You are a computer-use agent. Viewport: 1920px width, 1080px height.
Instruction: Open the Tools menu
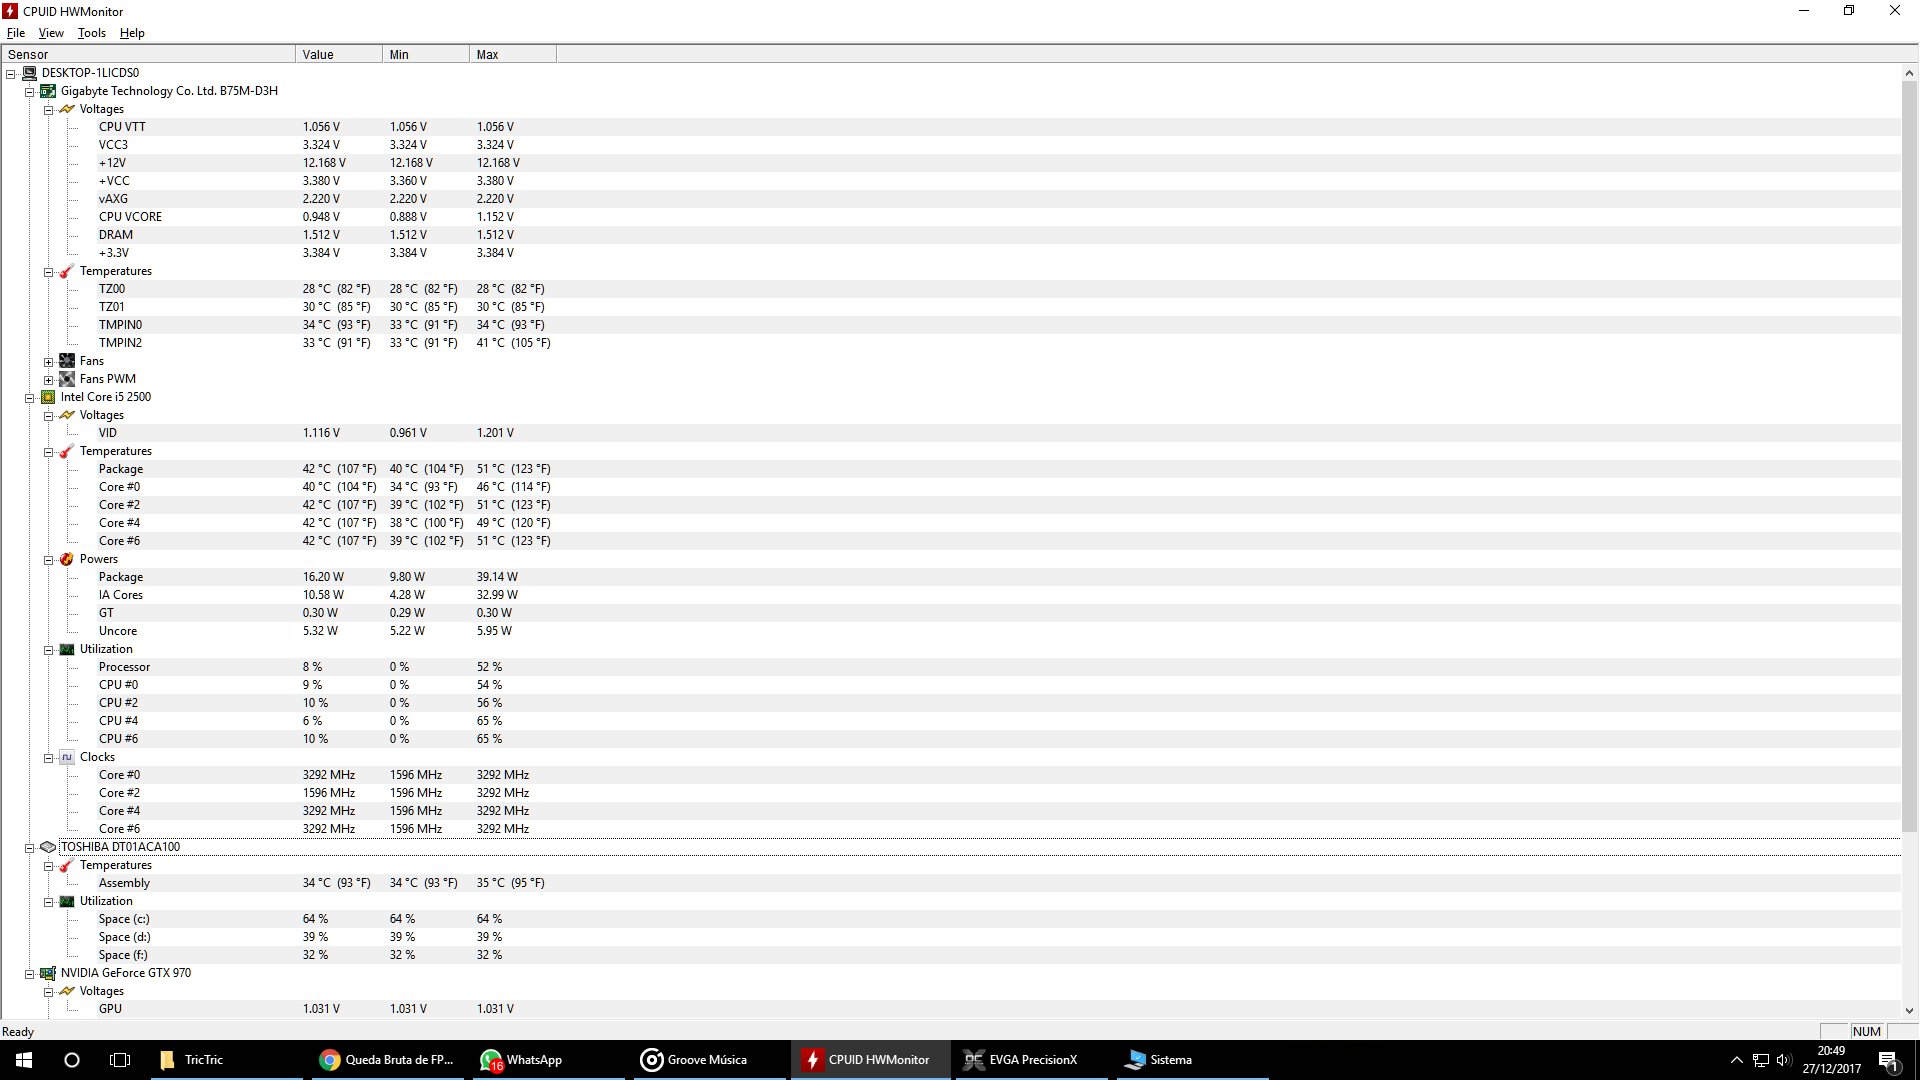[92, 33]
